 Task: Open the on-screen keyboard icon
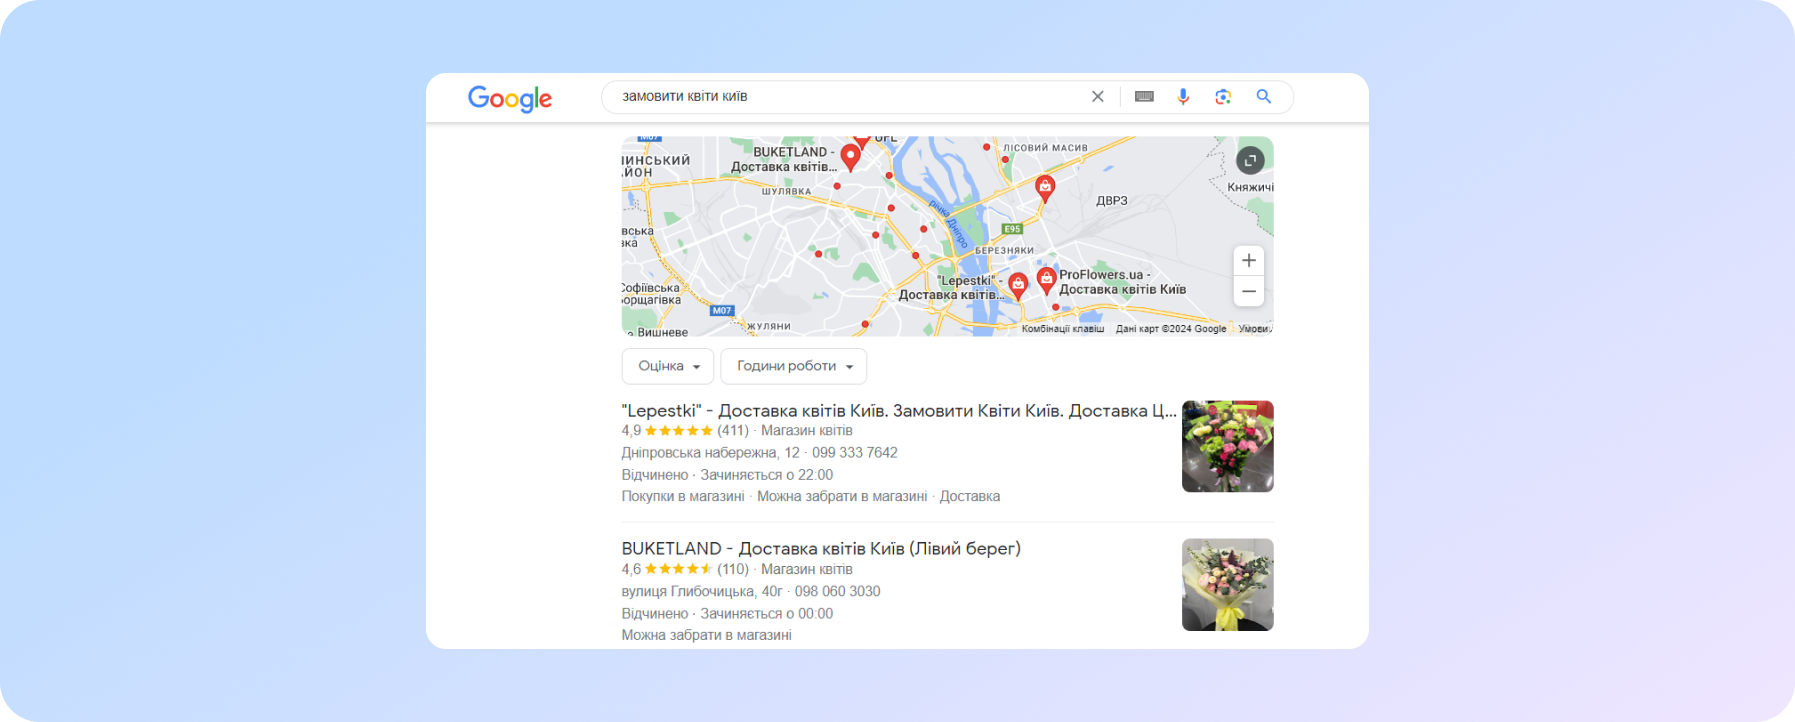point(1145,97)
